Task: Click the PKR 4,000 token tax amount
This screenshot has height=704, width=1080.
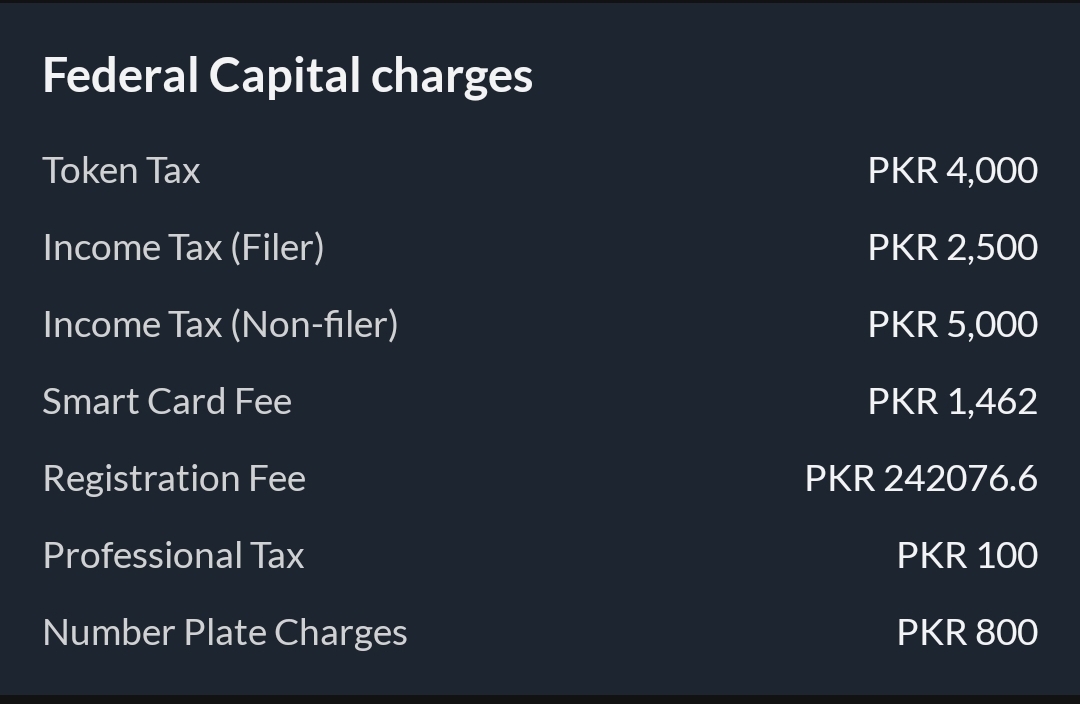Action: click(953, 170)
